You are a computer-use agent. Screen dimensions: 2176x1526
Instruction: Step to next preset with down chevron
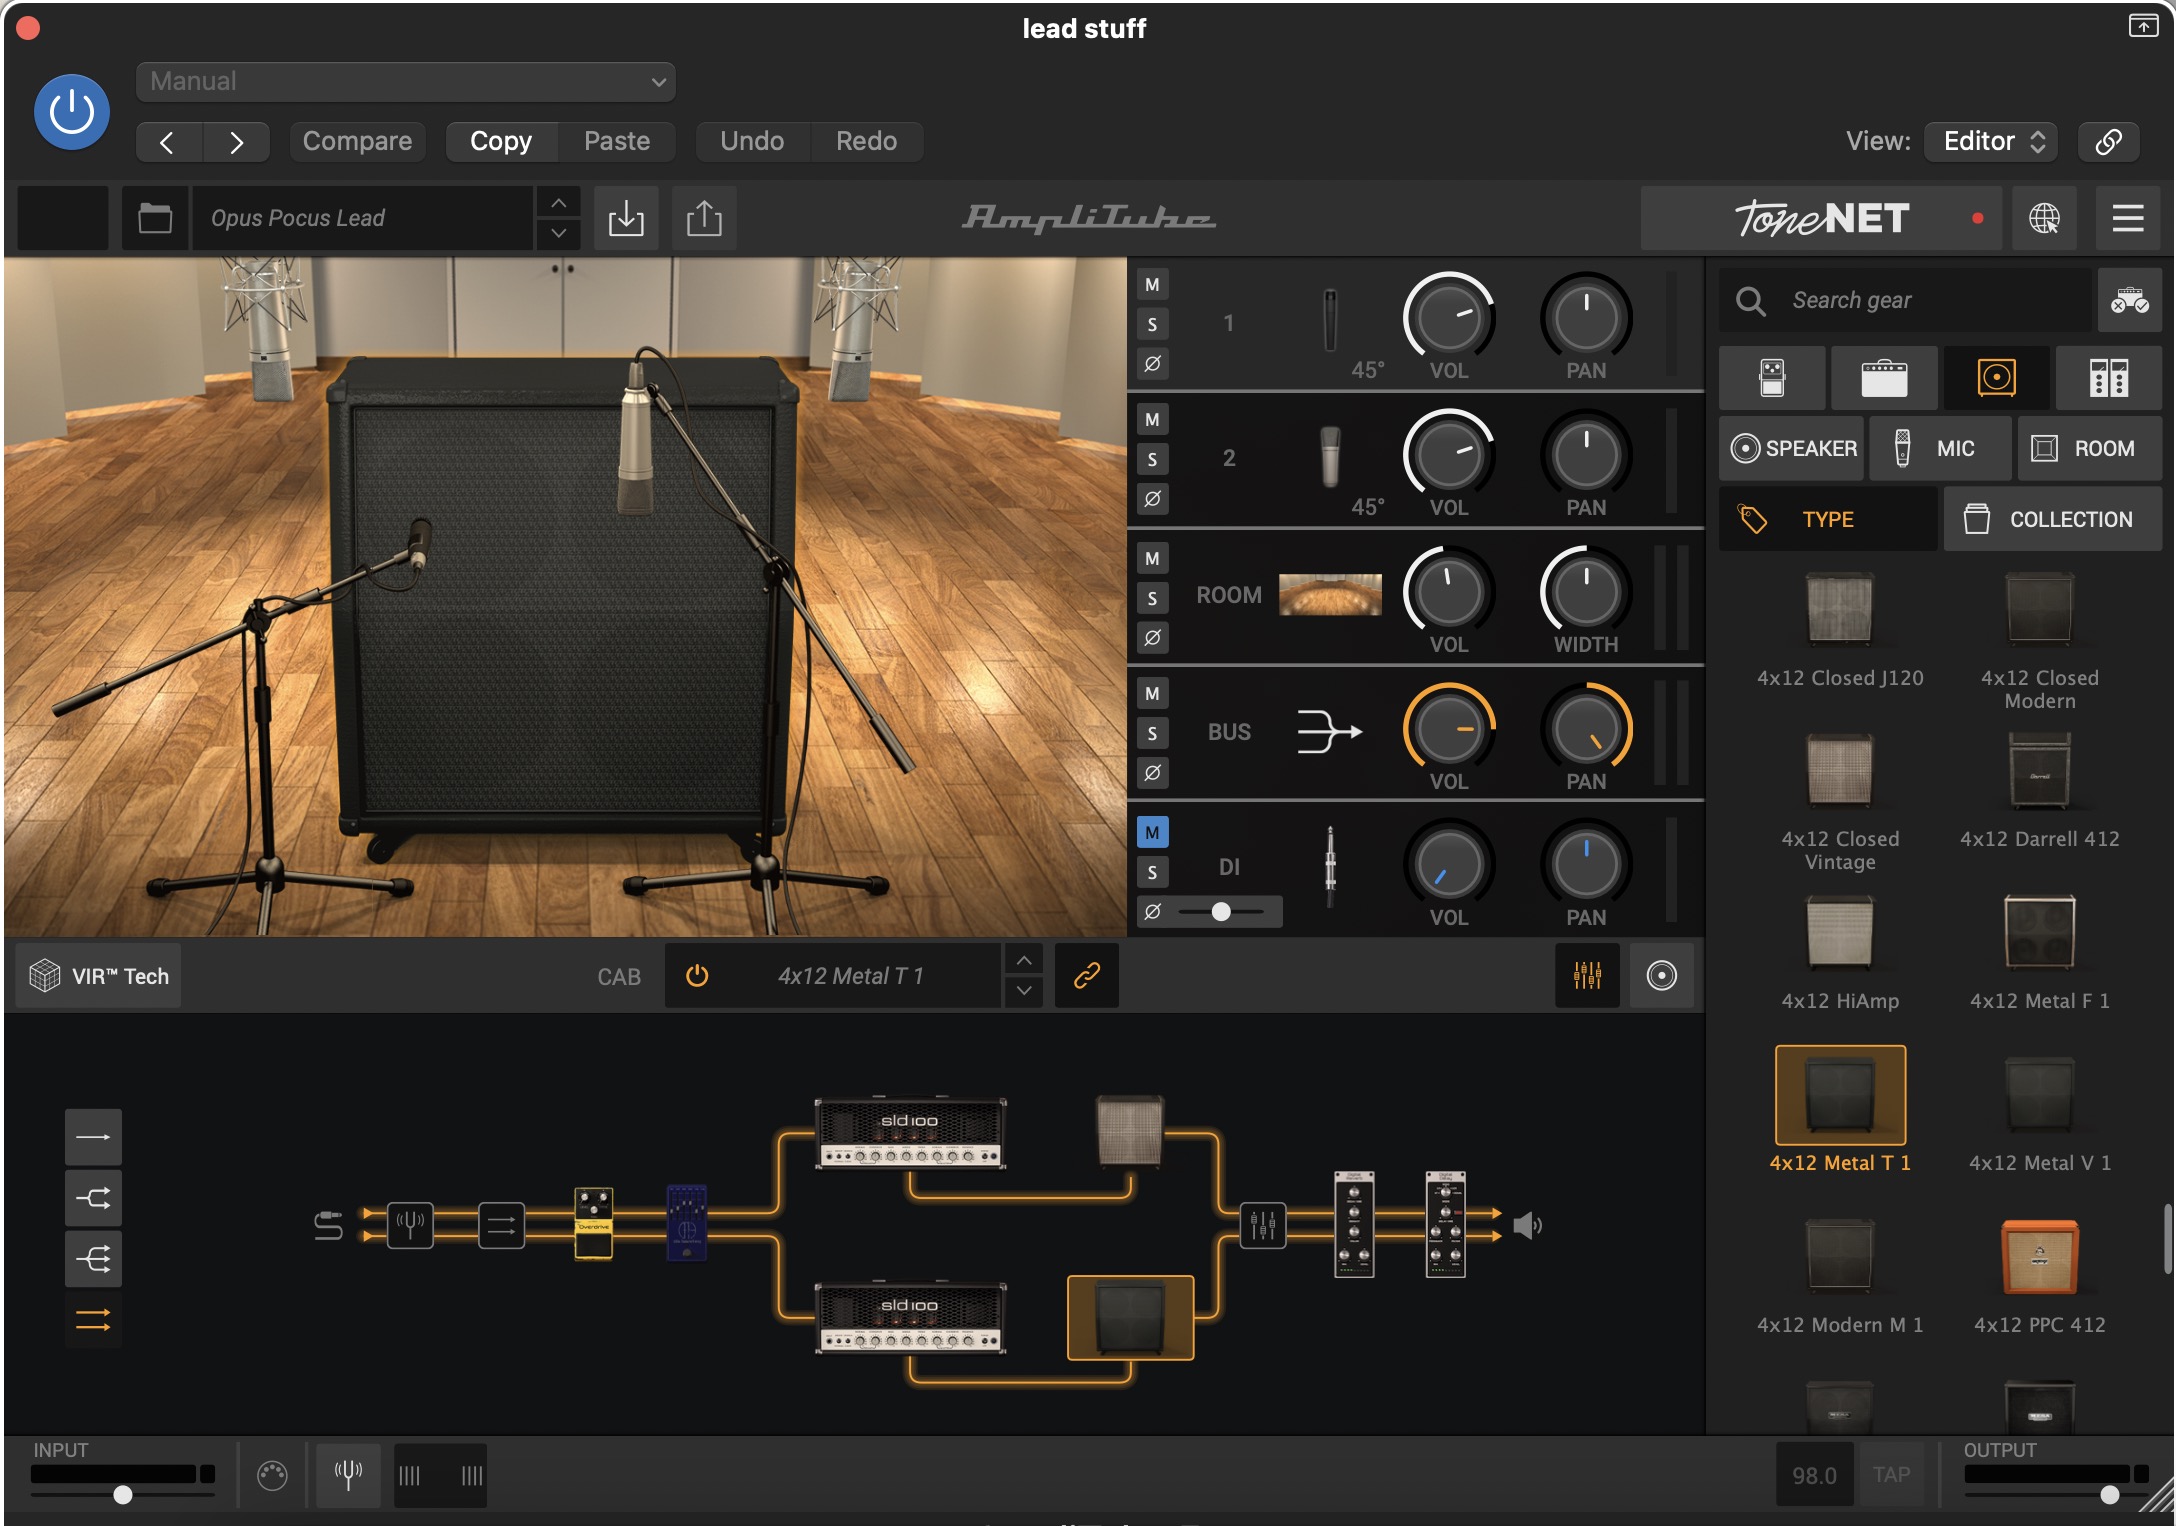coord(559,233)
